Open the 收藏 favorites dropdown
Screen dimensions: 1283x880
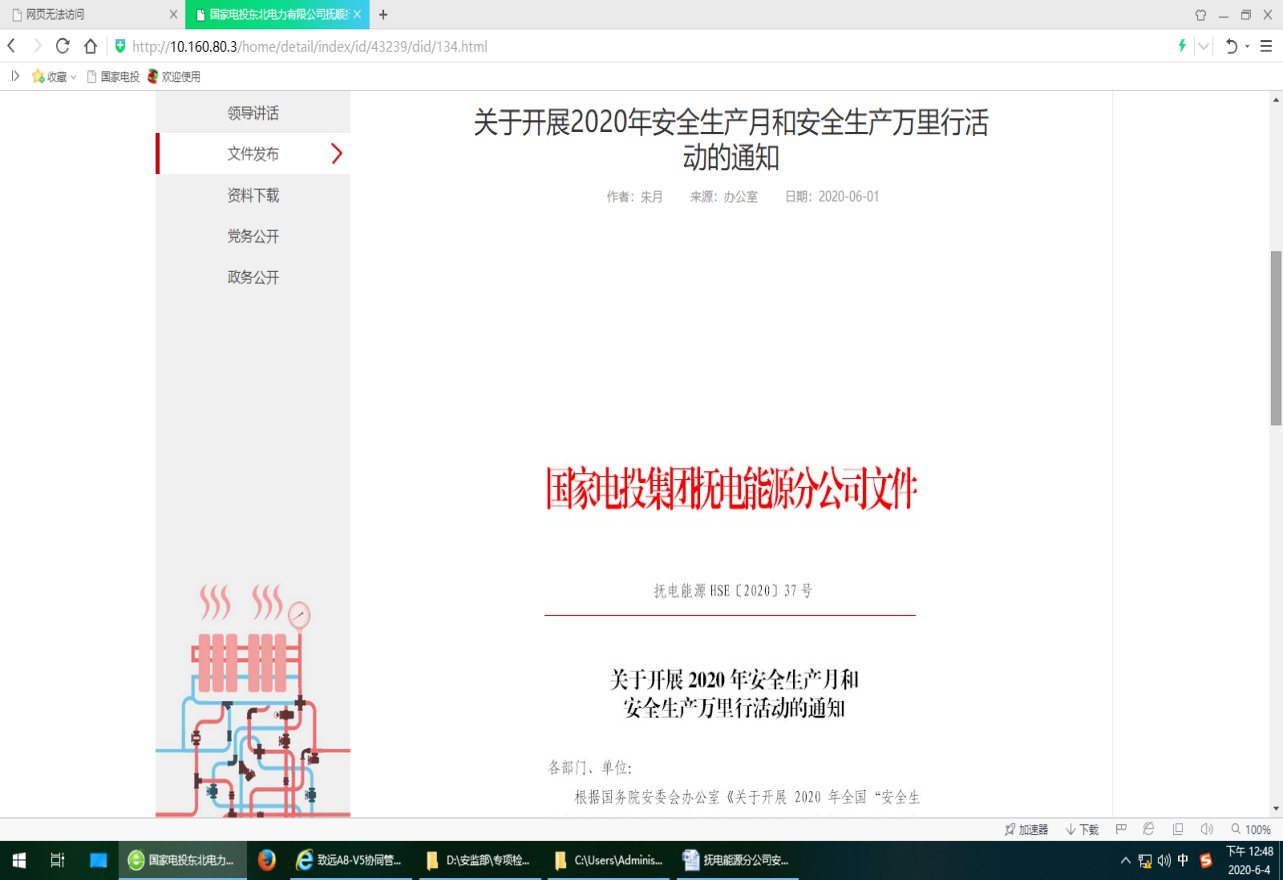click(54, 76)
